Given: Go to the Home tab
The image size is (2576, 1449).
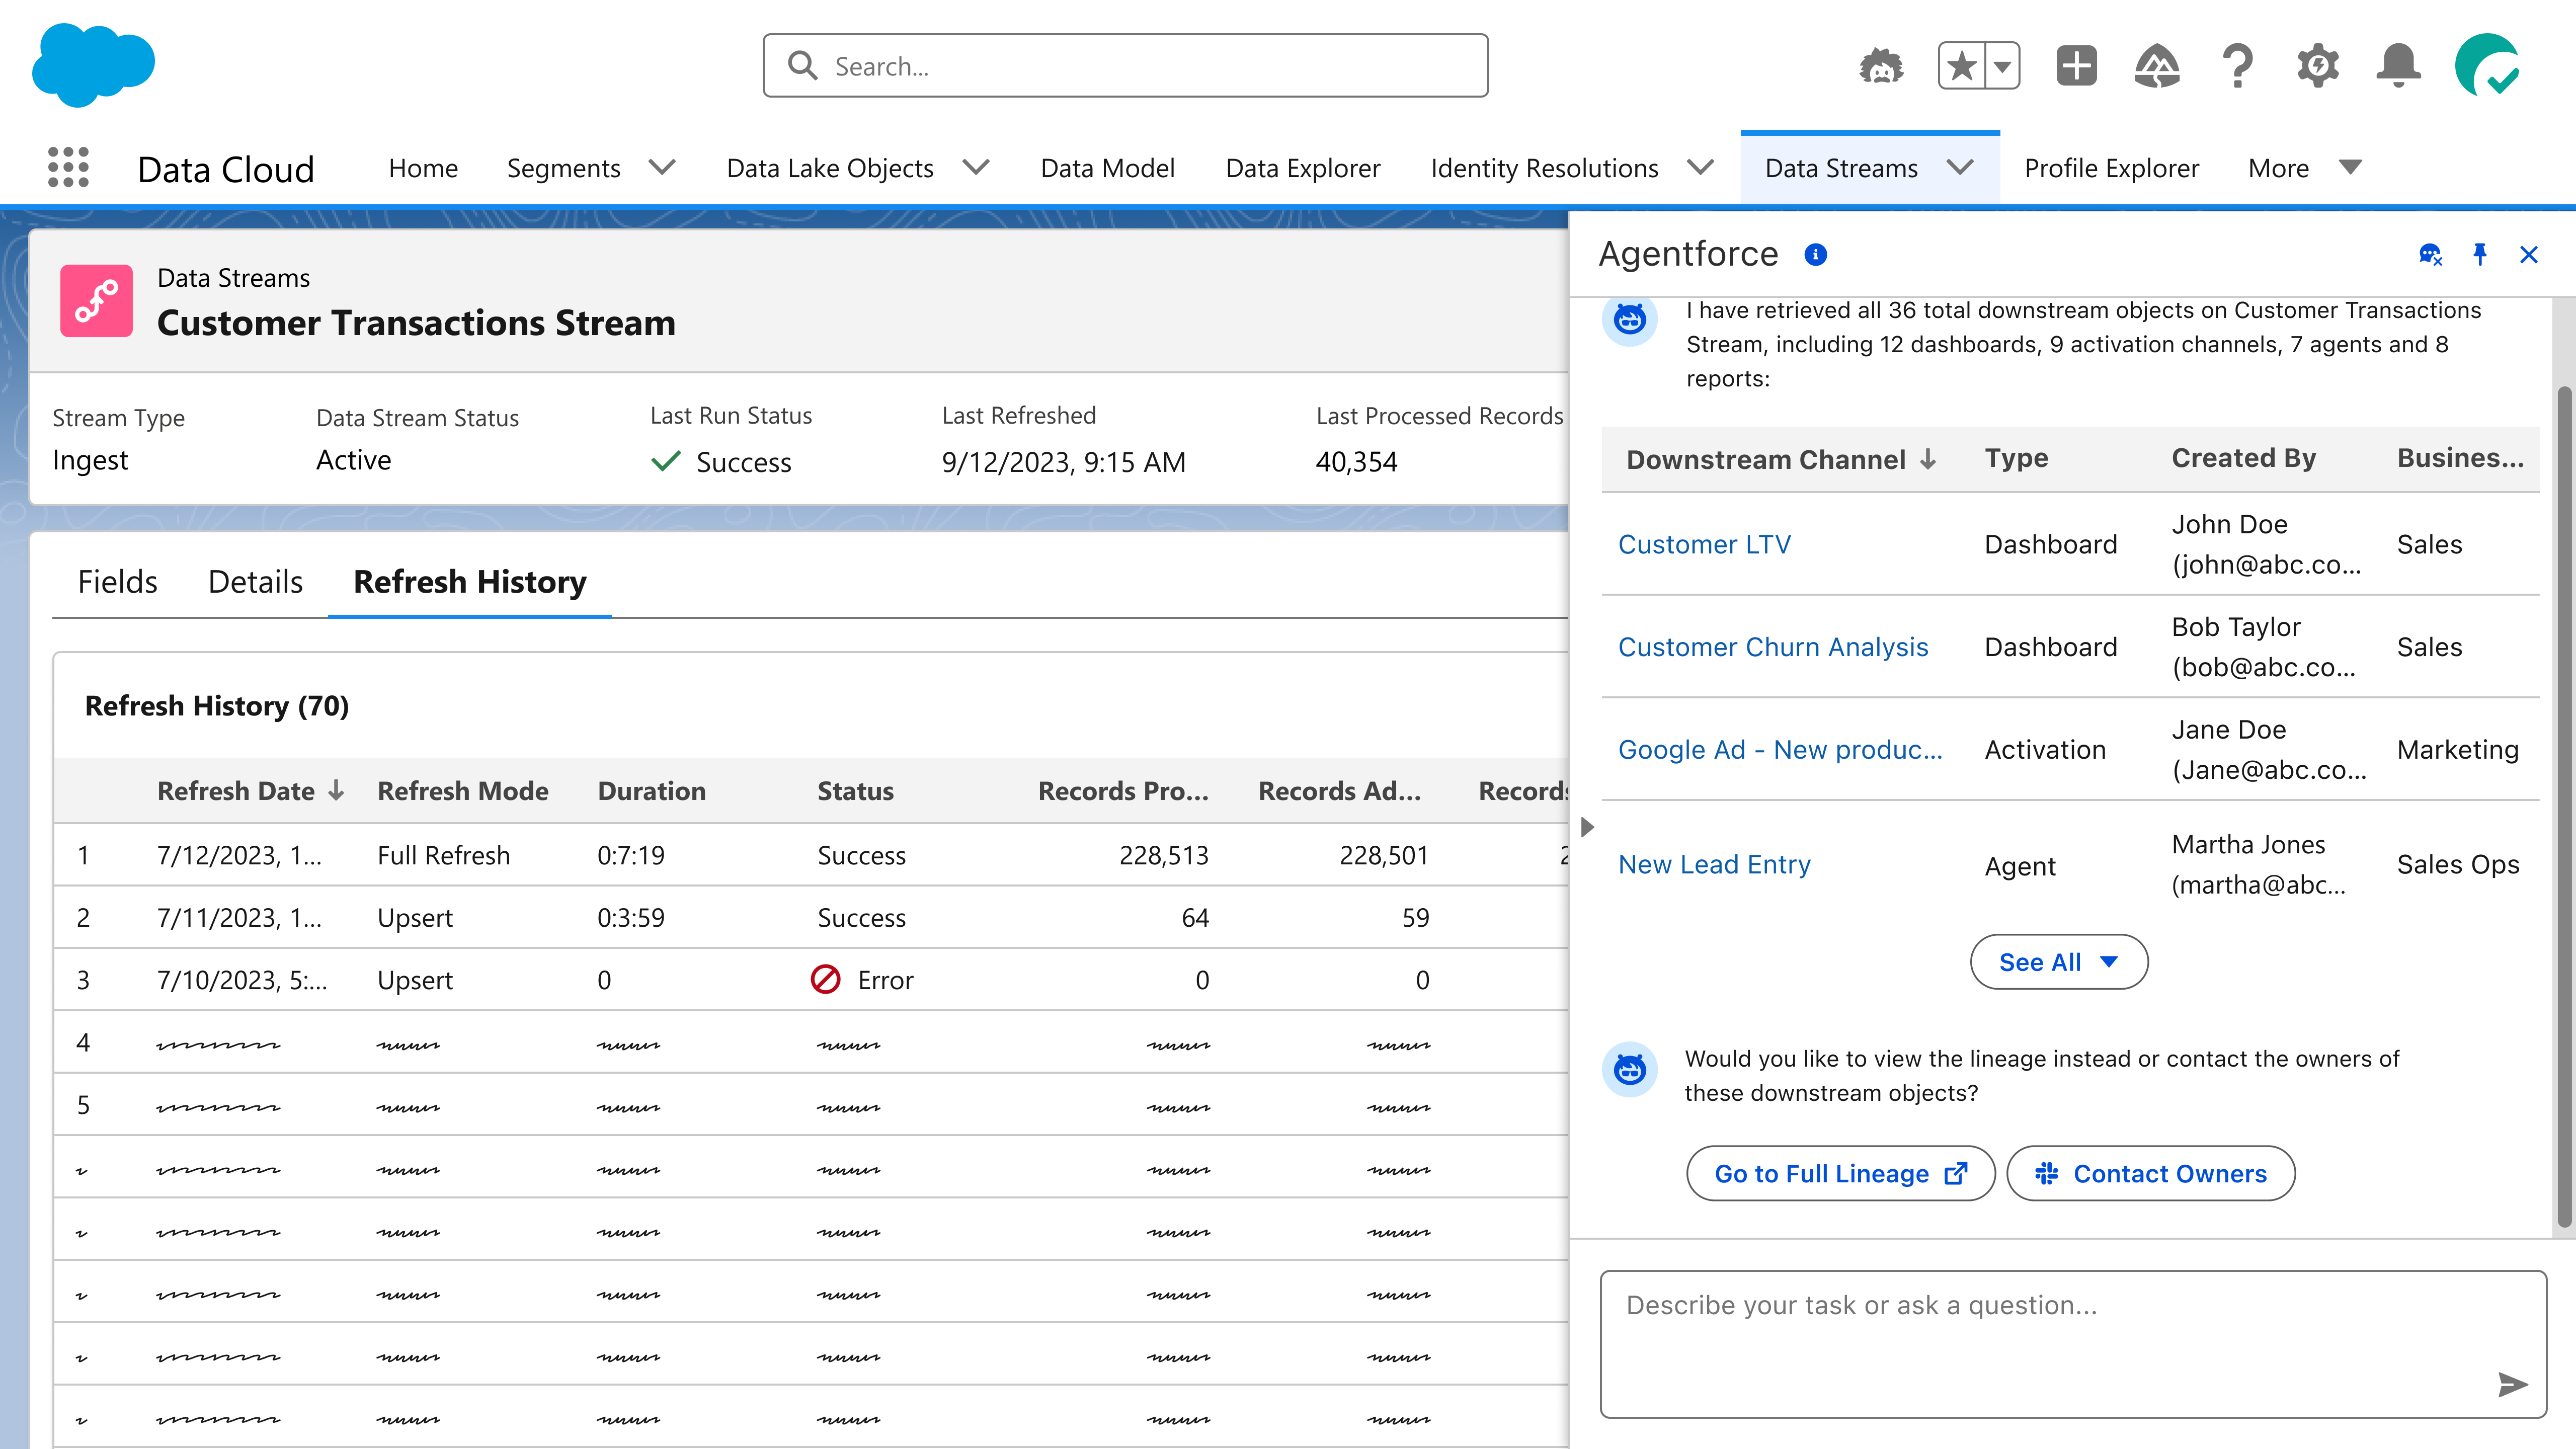Looking at the screenshot, I should 423,168.
